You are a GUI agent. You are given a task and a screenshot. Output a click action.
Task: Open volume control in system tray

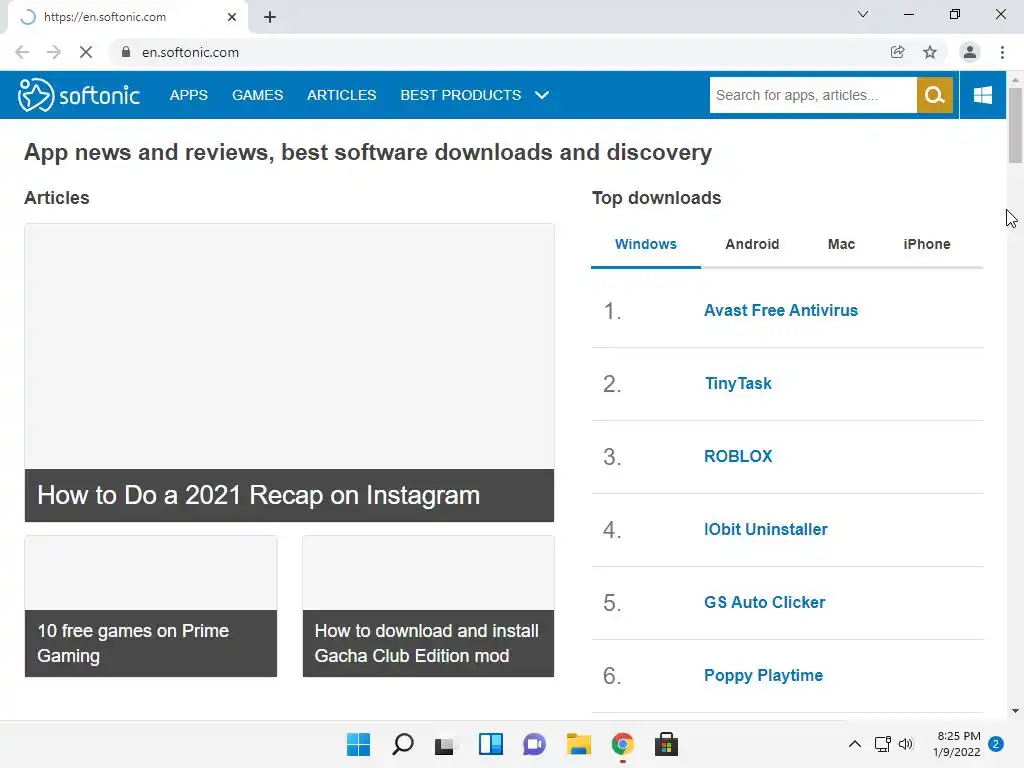tap(906, 744)
